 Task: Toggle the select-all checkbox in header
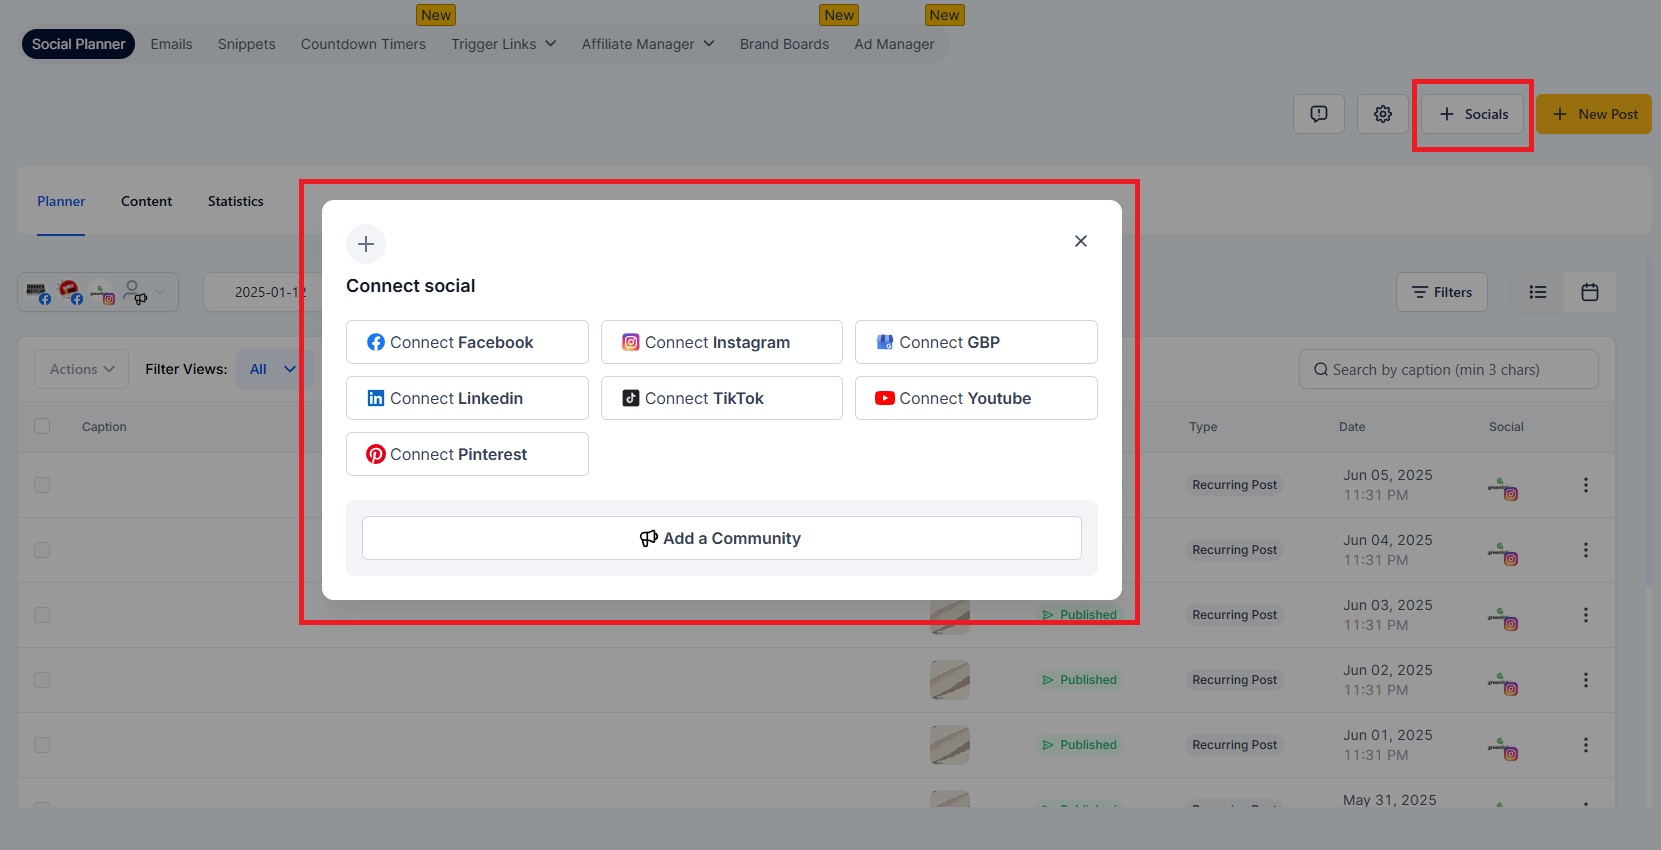(42, 426)
